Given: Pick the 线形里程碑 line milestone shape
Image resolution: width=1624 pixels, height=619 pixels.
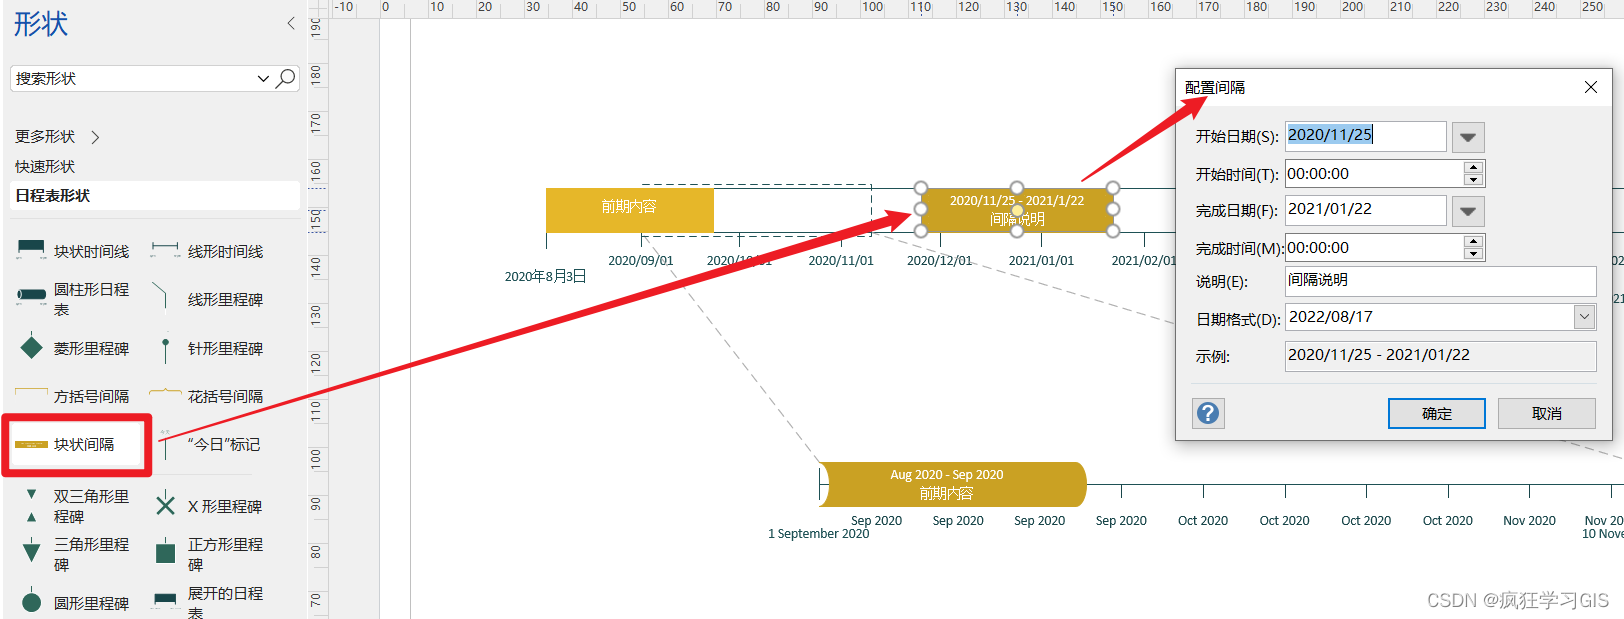Looking at the screenshot, I should 207,299.
